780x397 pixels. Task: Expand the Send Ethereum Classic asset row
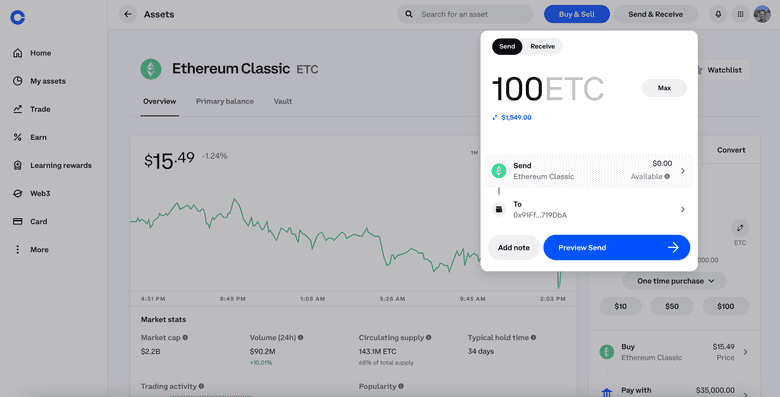point(589,171)
